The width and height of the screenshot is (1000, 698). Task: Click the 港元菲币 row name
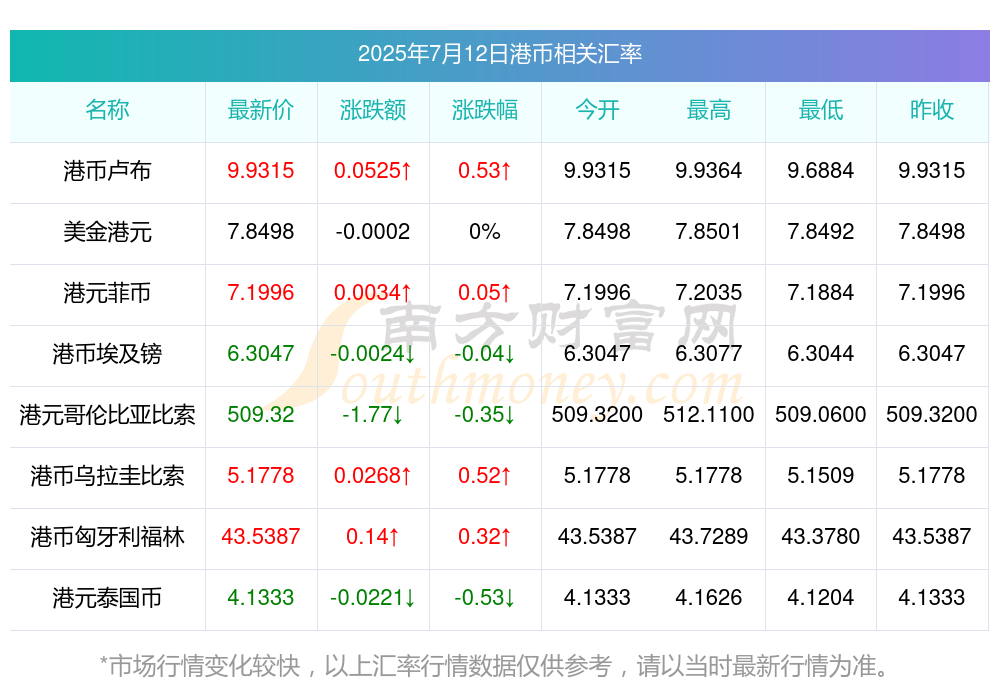pyautogui.click(x=107, y=293)
